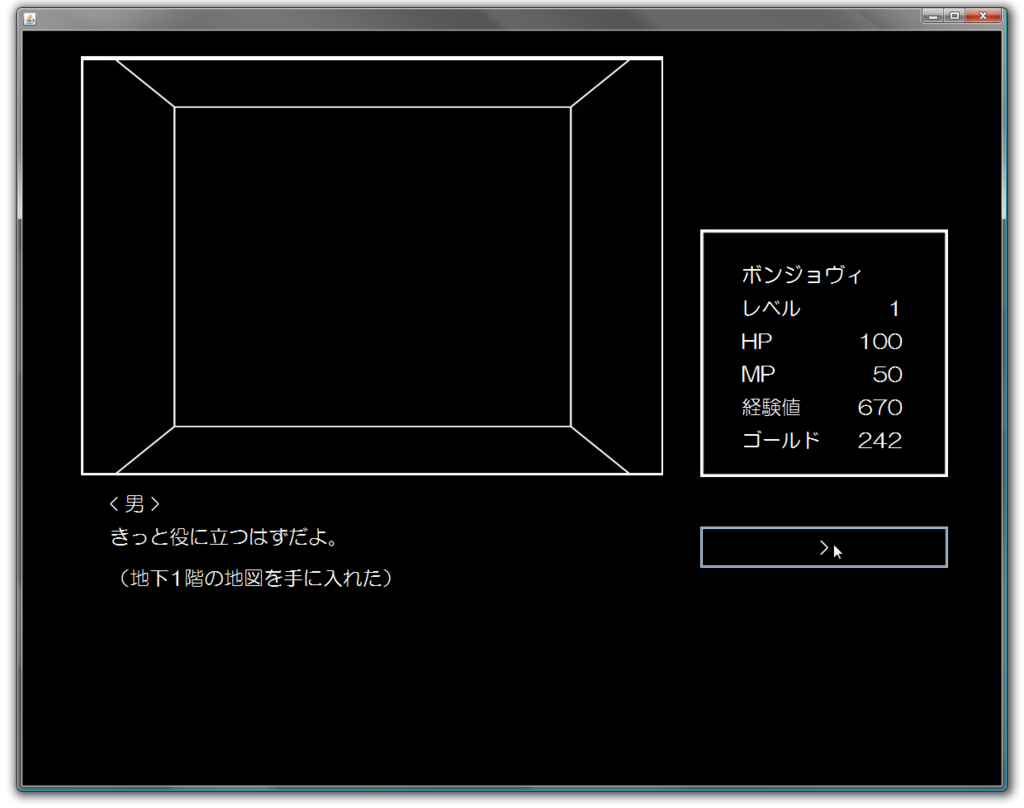1024x808 pixels.
Task: Click the 経験値 label
Action: 771,408
